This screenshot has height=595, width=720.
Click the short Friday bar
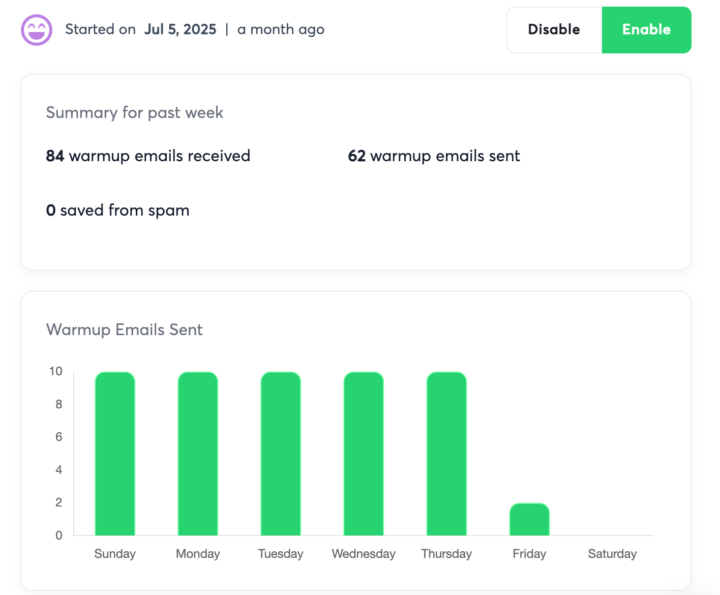click(529, 519)
